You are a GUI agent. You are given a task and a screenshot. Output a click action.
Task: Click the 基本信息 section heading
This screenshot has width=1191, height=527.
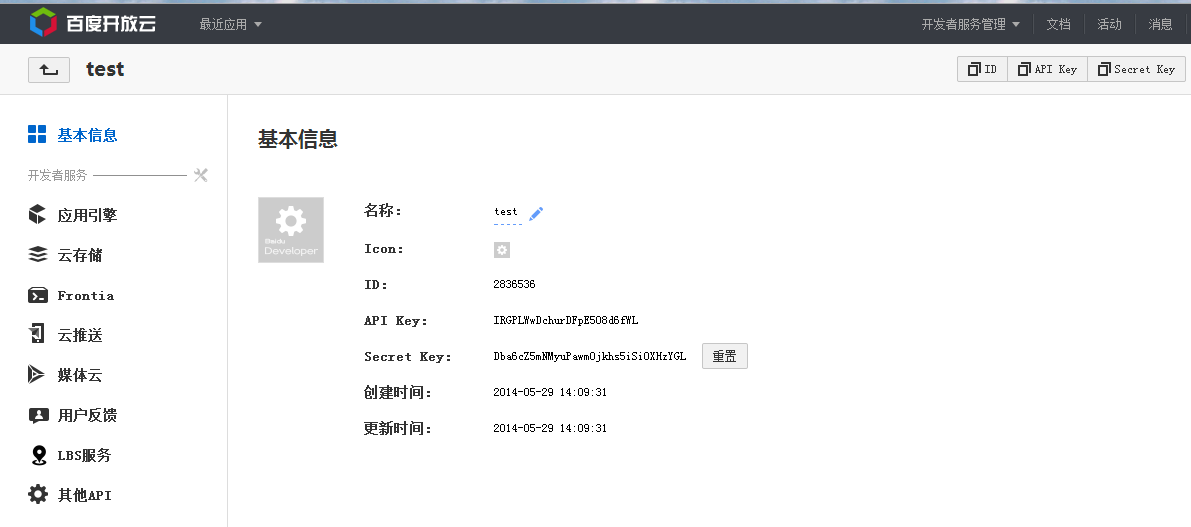point(298,139)
